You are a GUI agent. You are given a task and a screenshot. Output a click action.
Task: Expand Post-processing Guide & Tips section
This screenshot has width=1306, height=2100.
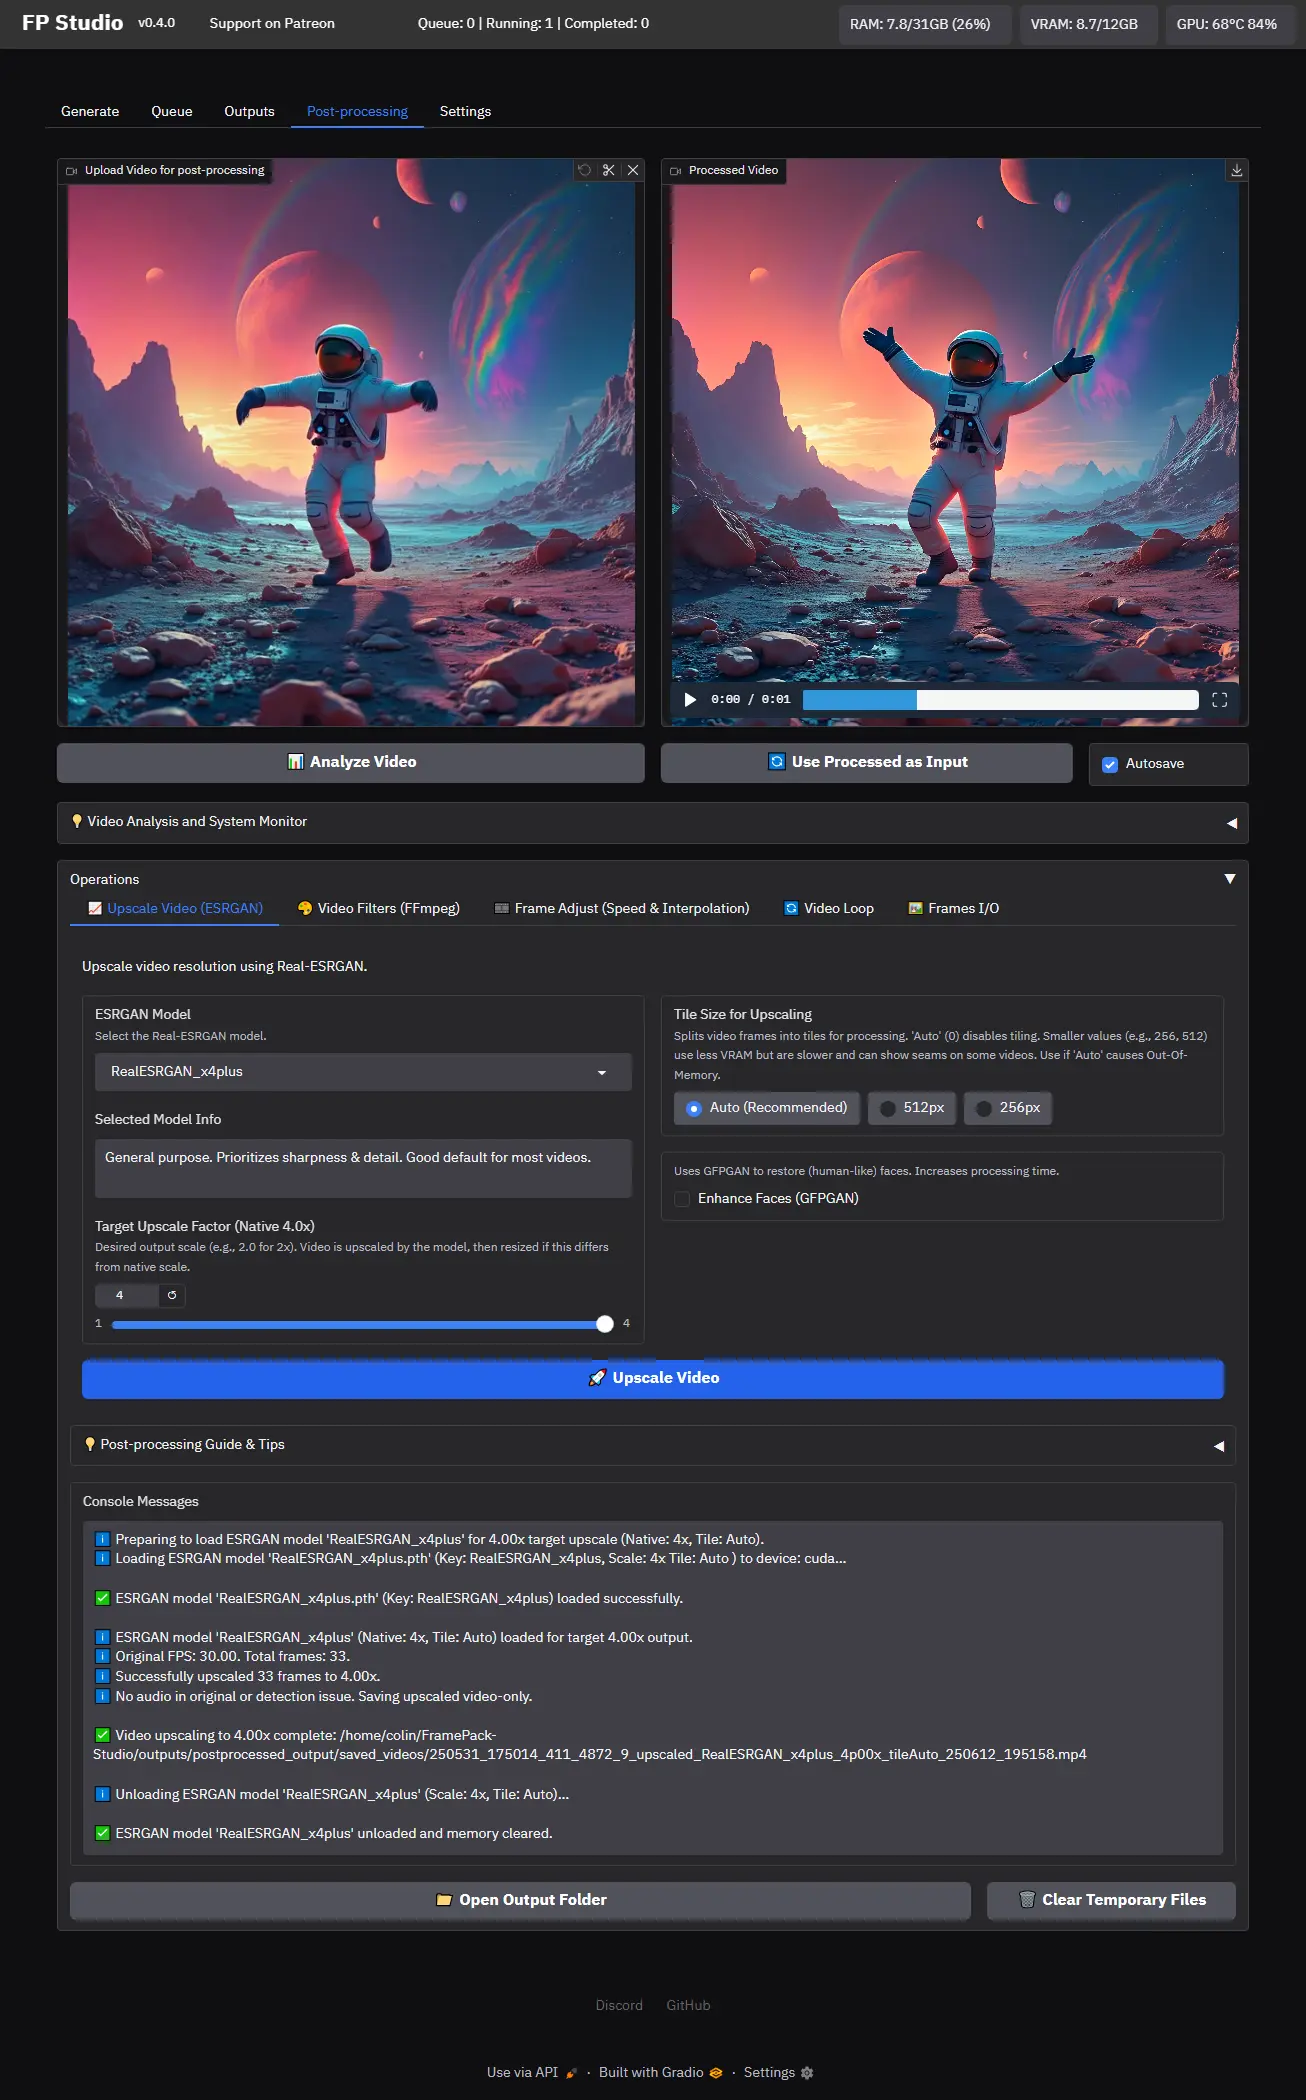(x=652, y=1445)
